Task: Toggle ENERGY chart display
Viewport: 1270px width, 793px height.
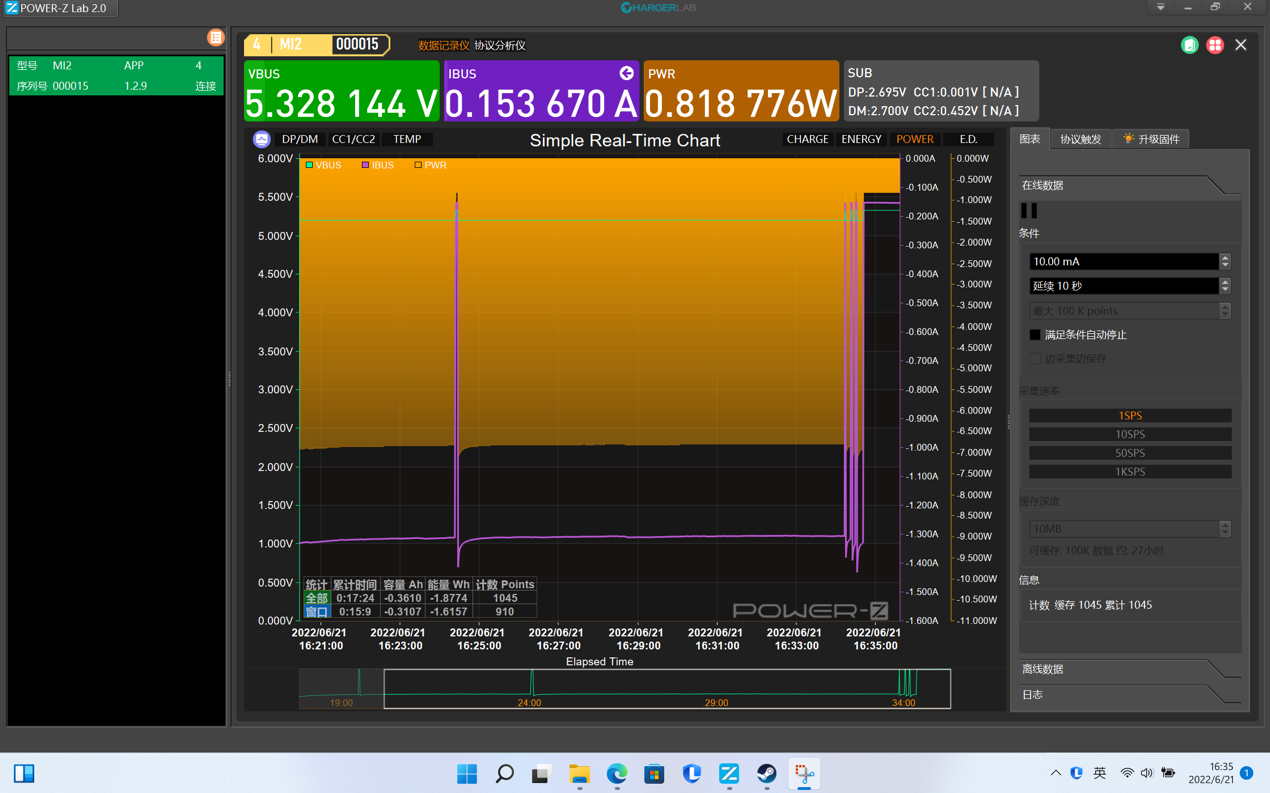Action: point(861,140)
